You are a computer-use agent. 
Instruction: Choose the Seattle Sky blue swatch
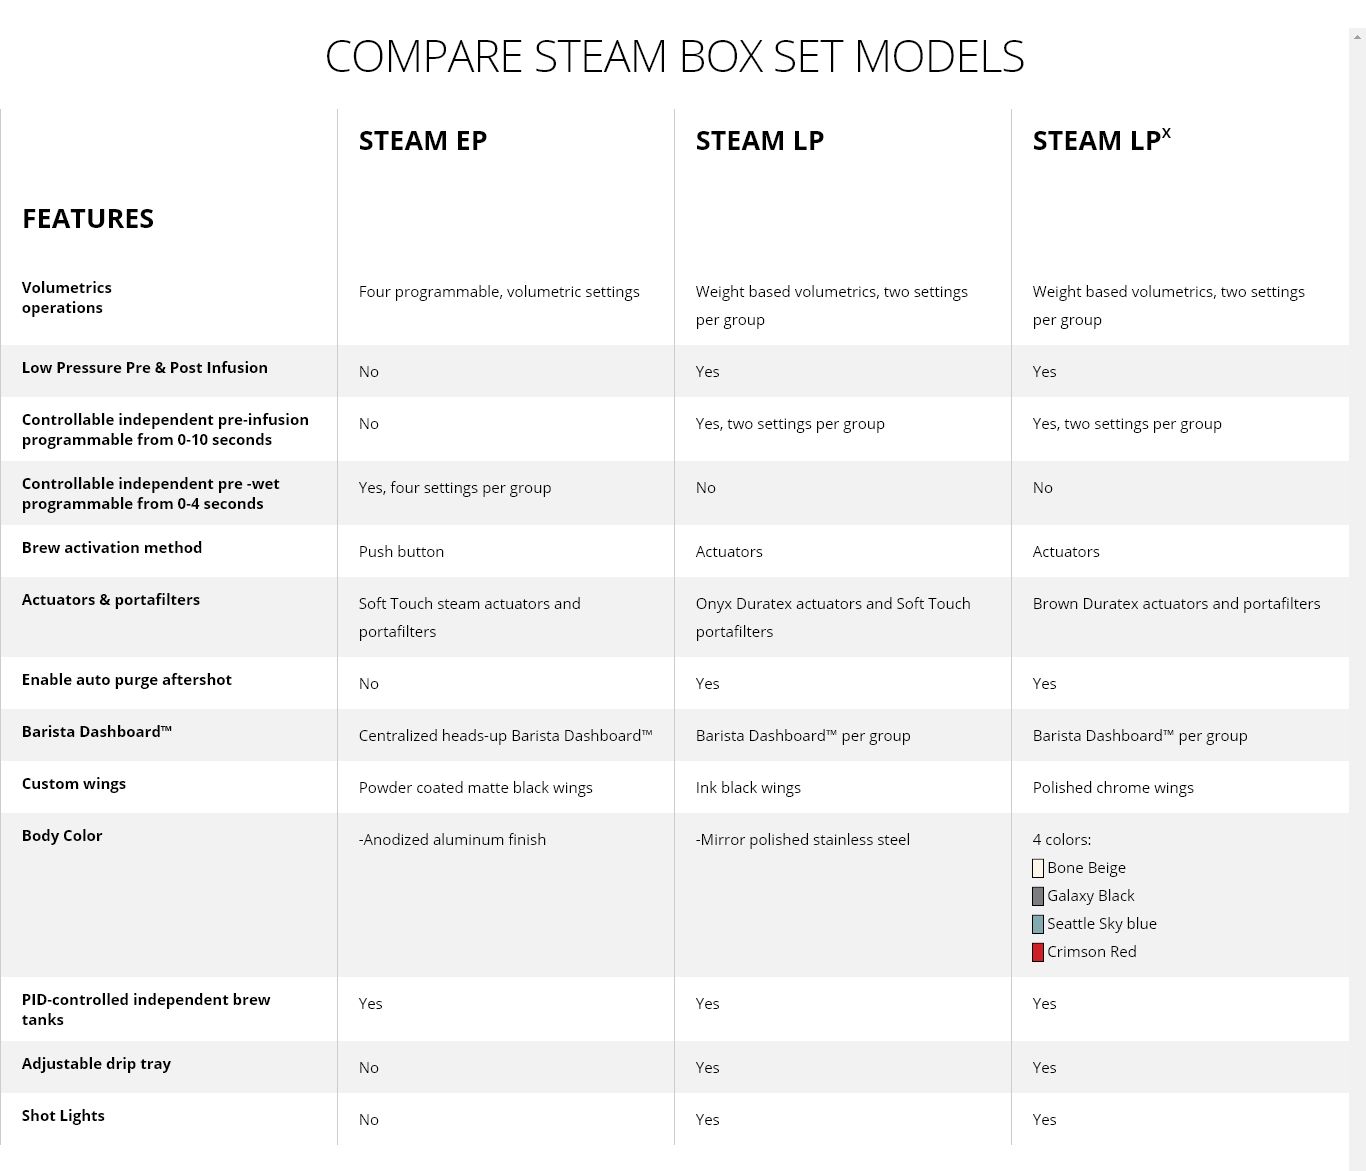pos(1038,924)
